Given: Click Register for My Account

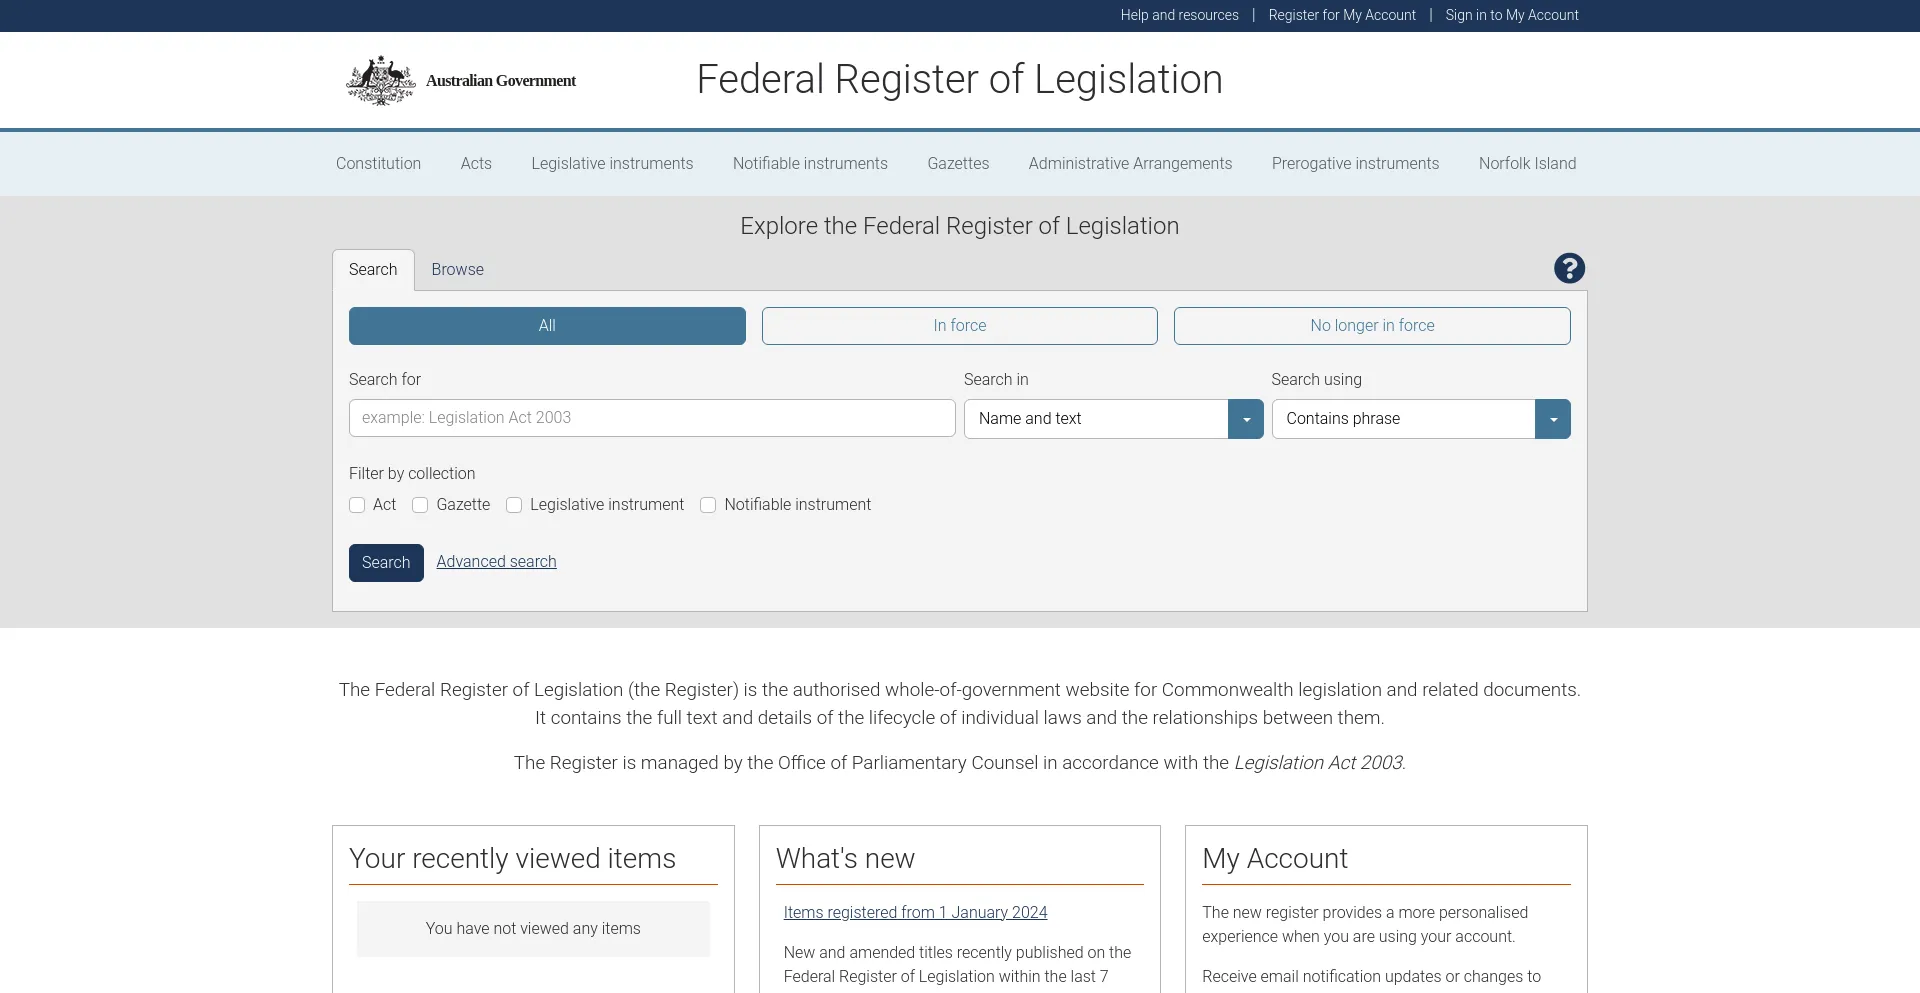Looking at the screenshot, I should (1342, 15).
